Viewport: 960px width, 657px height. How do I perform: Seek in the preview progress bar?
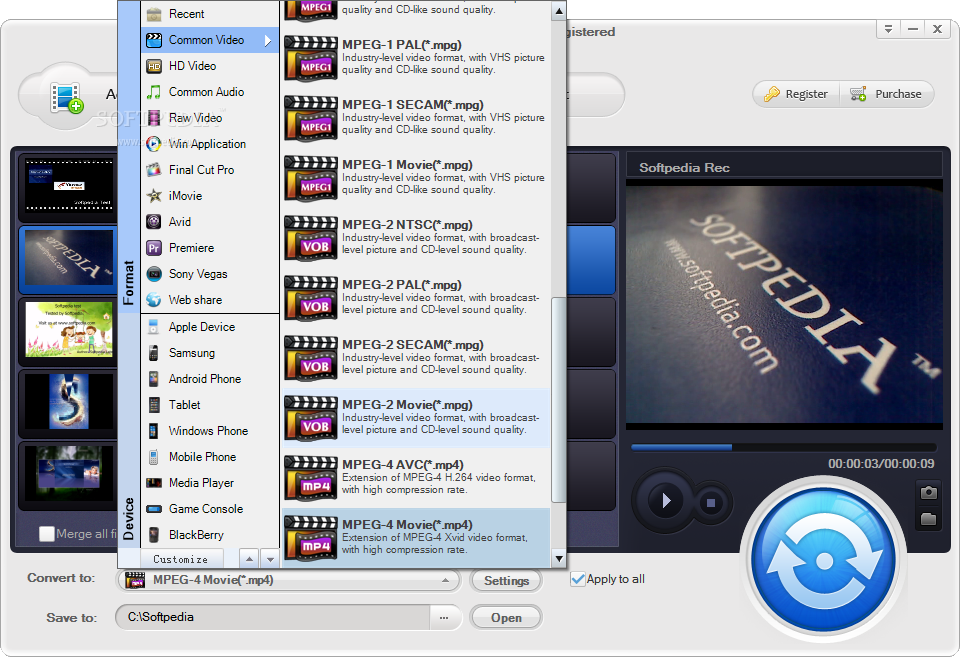[783, 448]
